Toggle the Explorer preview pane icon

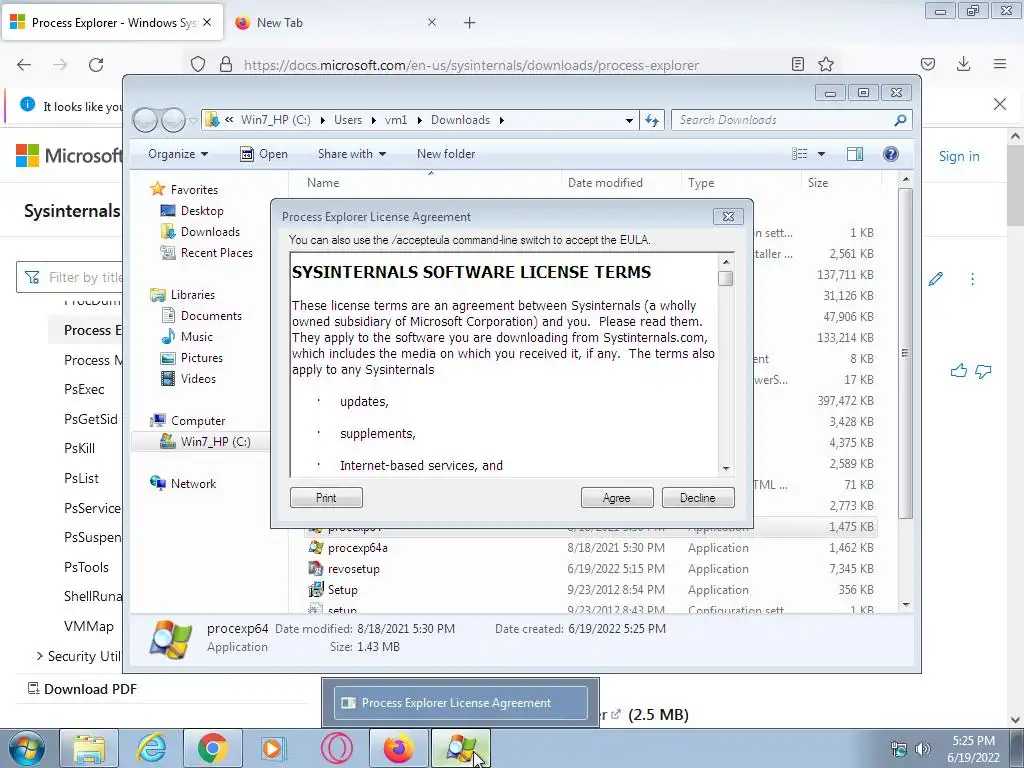pyautogui.click(x=855, y=154)
